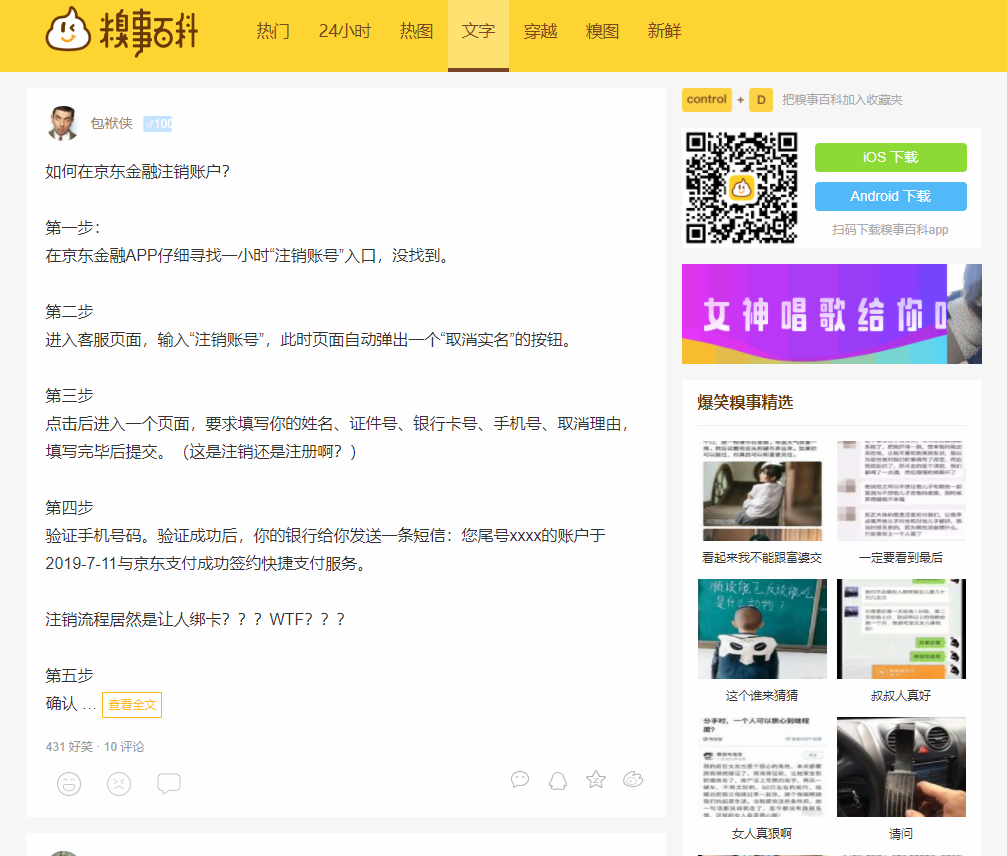This screenshot has width=1007, height=856.
Task: Click the 包袱侠 user avatar
Action: (x=62, y=123)
